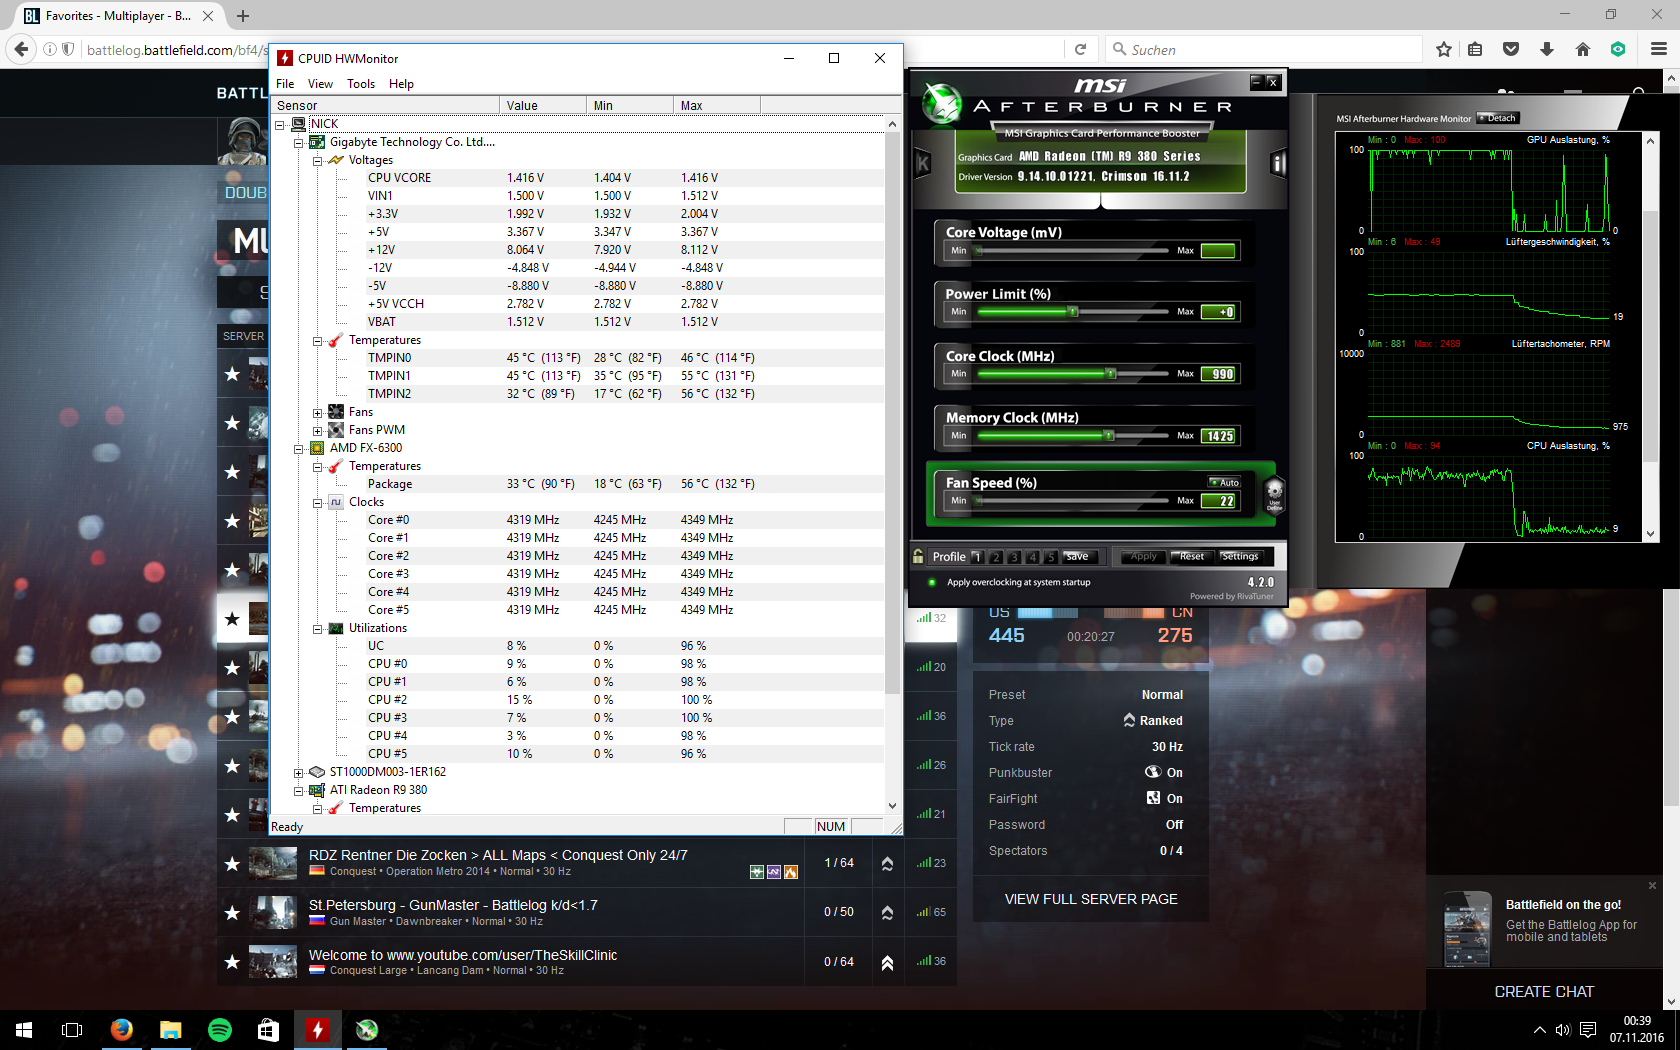The width and height of the screenshot is (1680, 1050).
Task: Open CREATE CHAT on Battlelog
Action: (1544, 992)
